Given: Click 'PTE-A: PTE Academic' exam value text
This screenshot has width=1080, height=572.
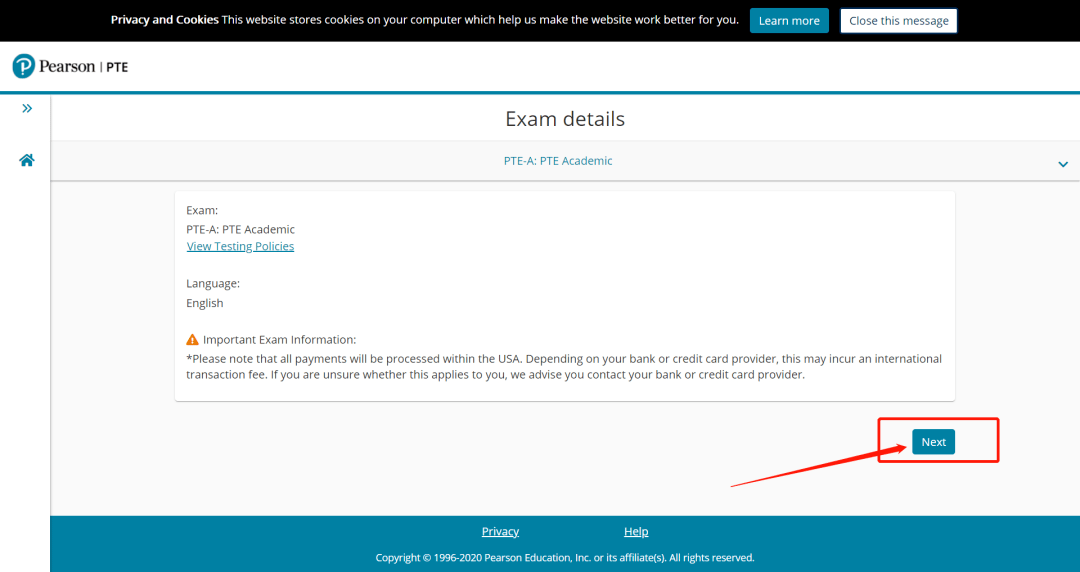Looking at the screenshot, I should pos(240,229).
